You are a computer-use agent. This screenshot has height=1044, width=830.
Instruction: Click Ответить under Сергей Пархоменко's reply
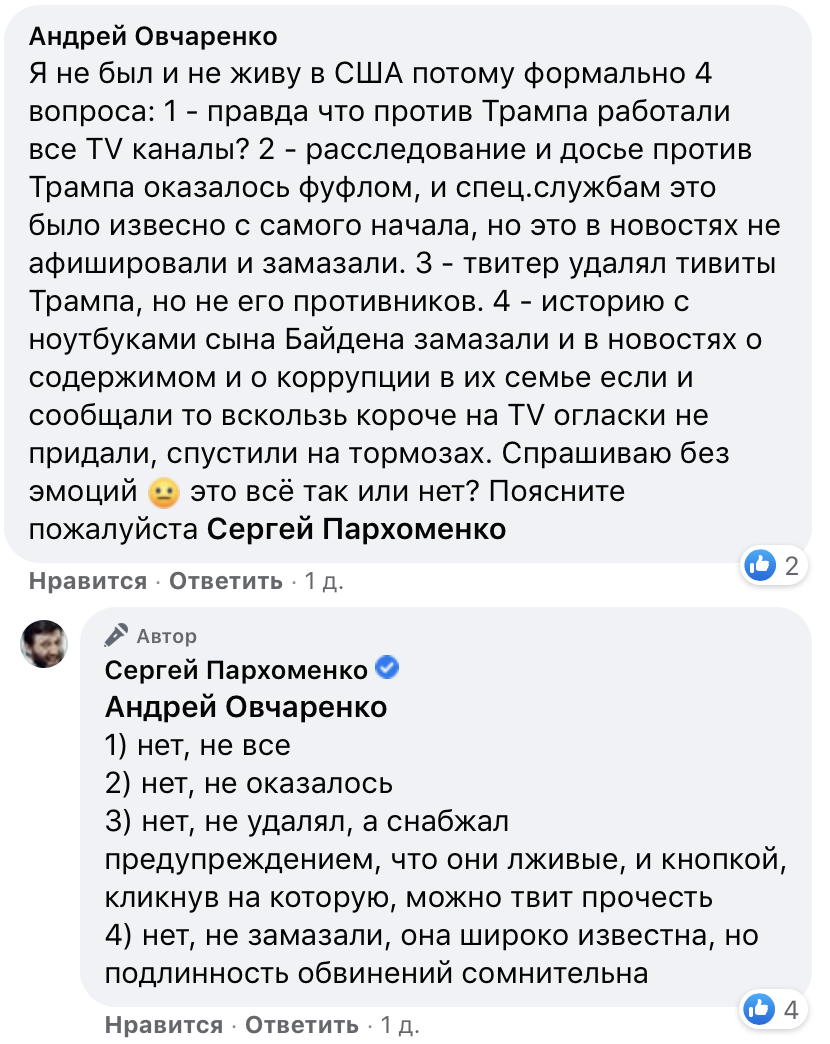click(x=302, y=1025)
